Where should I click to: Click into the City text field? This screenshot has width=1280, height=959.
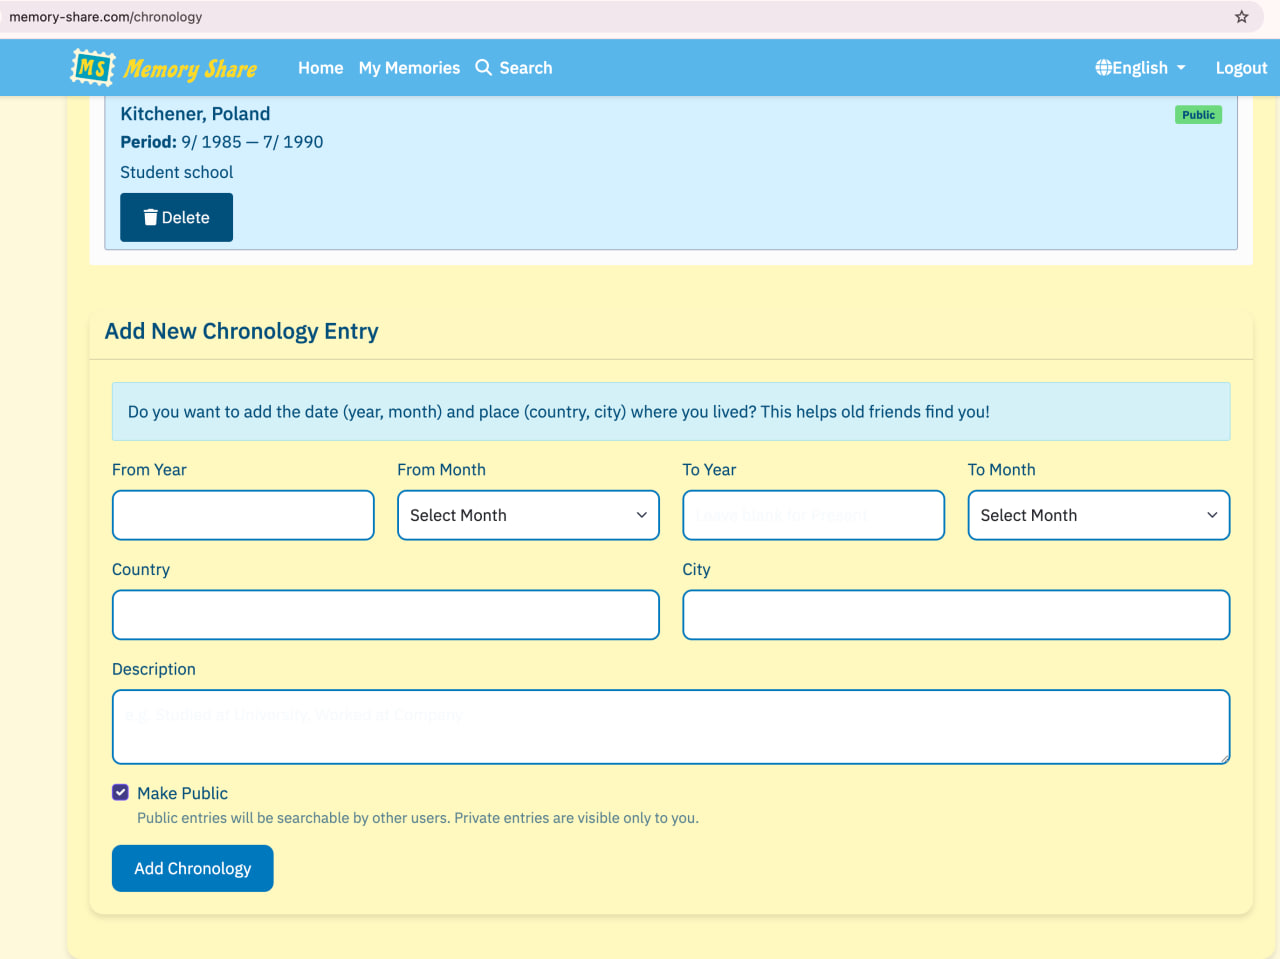point(955,615)
